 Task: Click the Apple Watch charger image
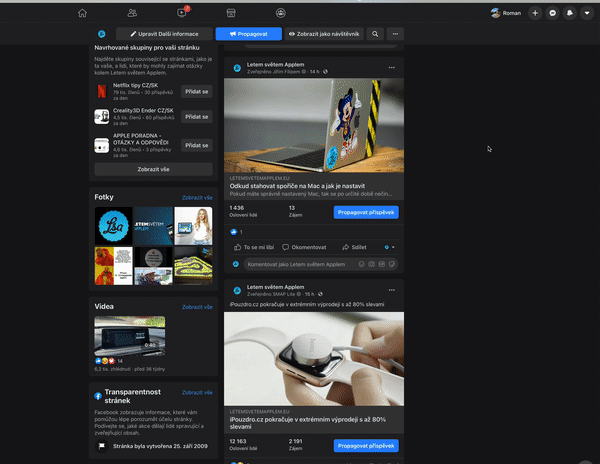click(314, 359)
